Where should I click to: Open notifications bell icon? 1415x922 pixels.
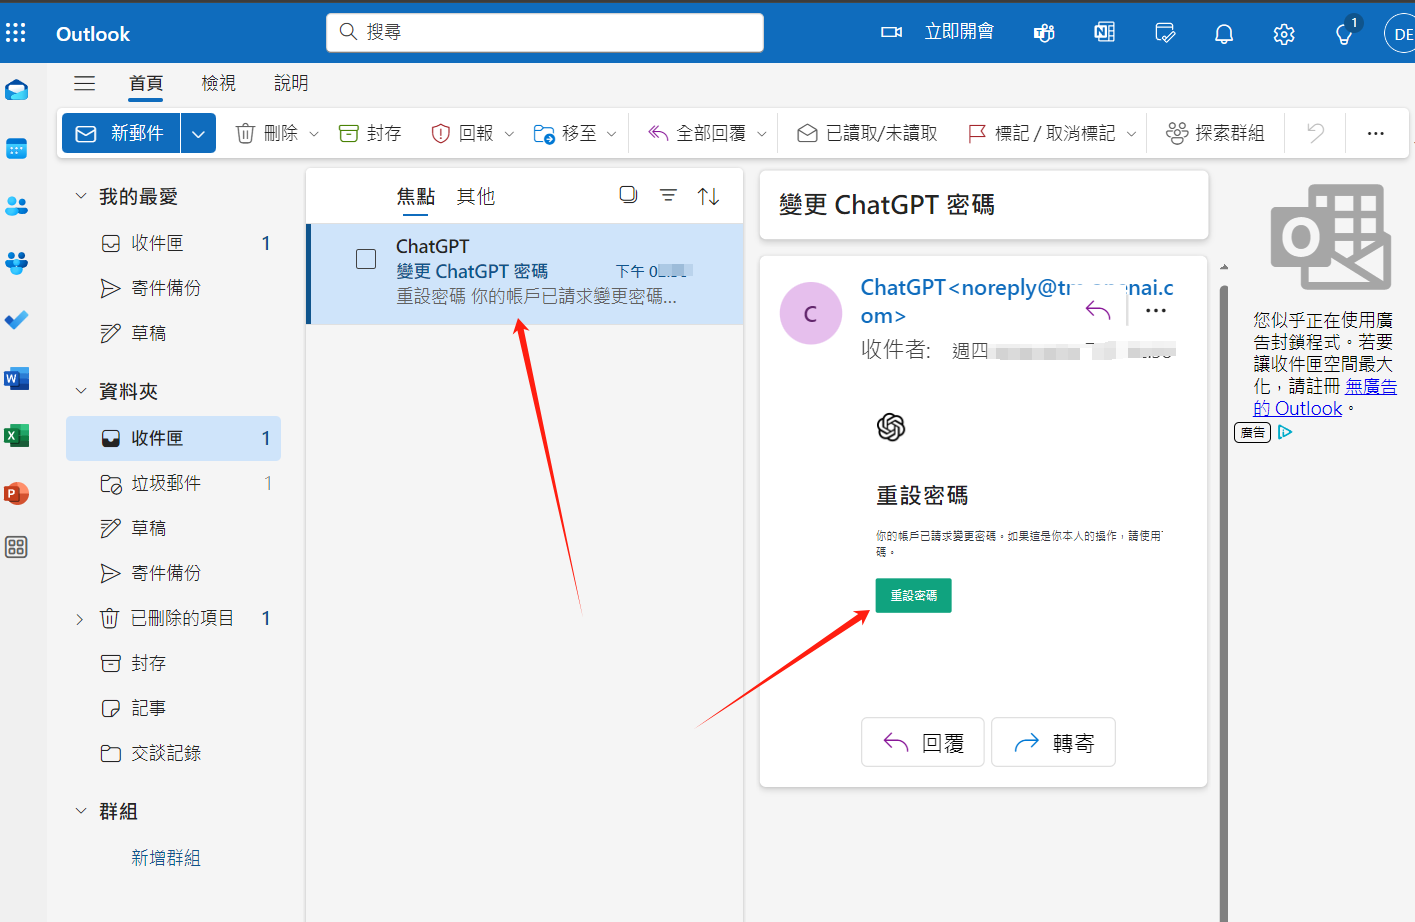(x=1224, y=34)
